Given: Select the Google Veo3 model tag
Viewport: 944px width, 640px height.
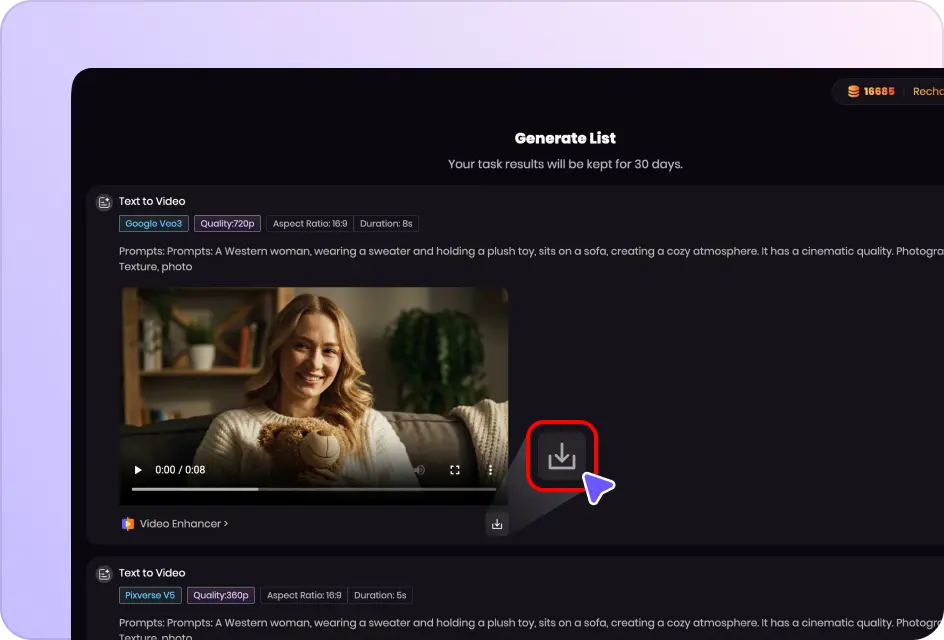Looking at the screenshot, I should 153,224.
